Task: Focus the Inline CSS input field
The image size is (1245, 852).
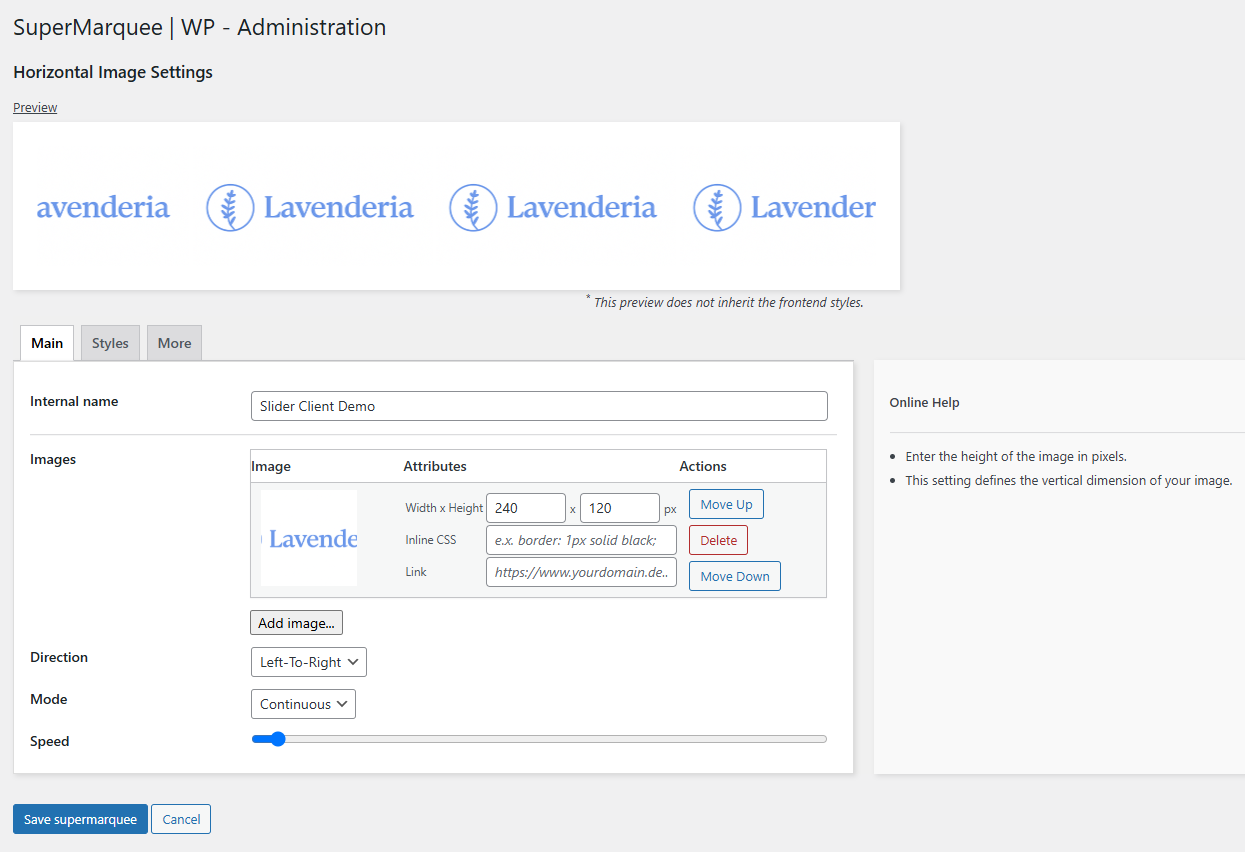Action: pyautogui.click(x=581, y=540)
